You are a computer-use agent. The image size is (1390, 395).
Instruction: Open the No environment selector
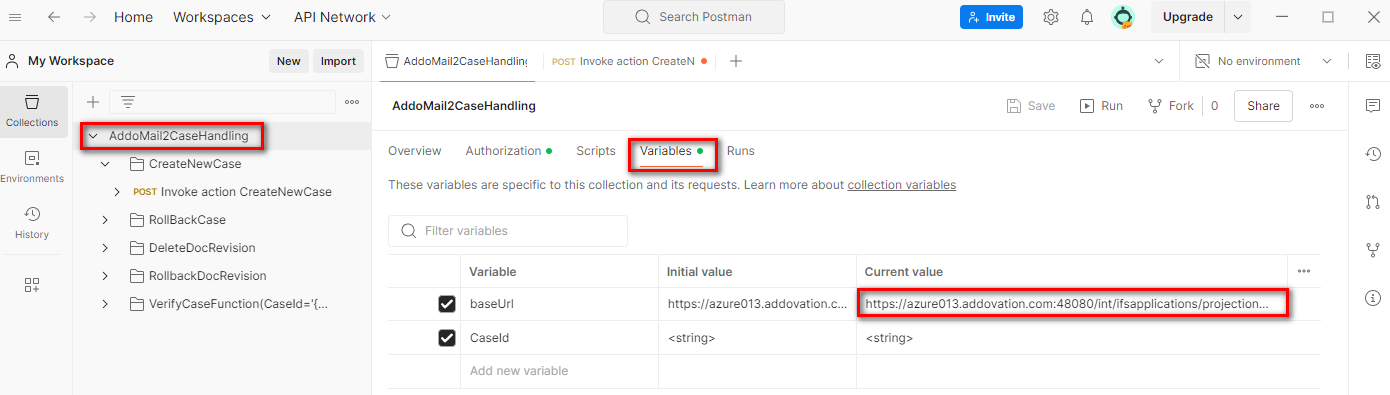(x=1264, y=61)
